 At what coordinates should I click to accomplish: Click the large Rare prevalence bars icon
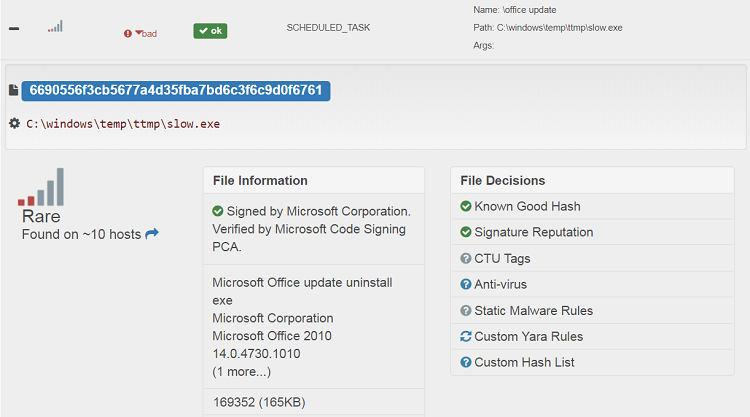pos(41,187)
